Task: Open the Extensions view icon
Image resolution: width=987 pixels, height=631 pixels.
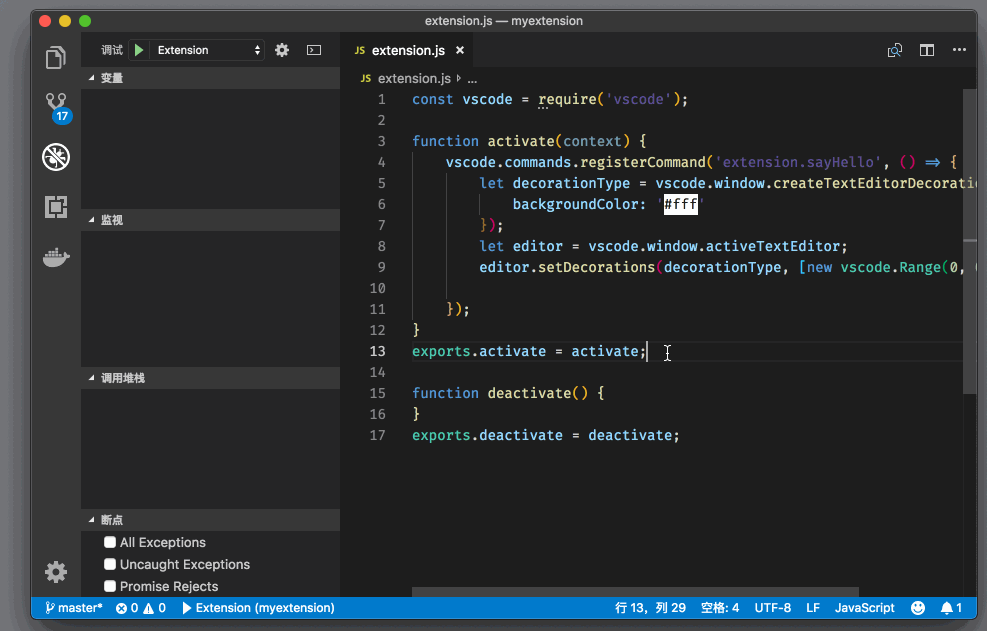Action: coord(56,207)
